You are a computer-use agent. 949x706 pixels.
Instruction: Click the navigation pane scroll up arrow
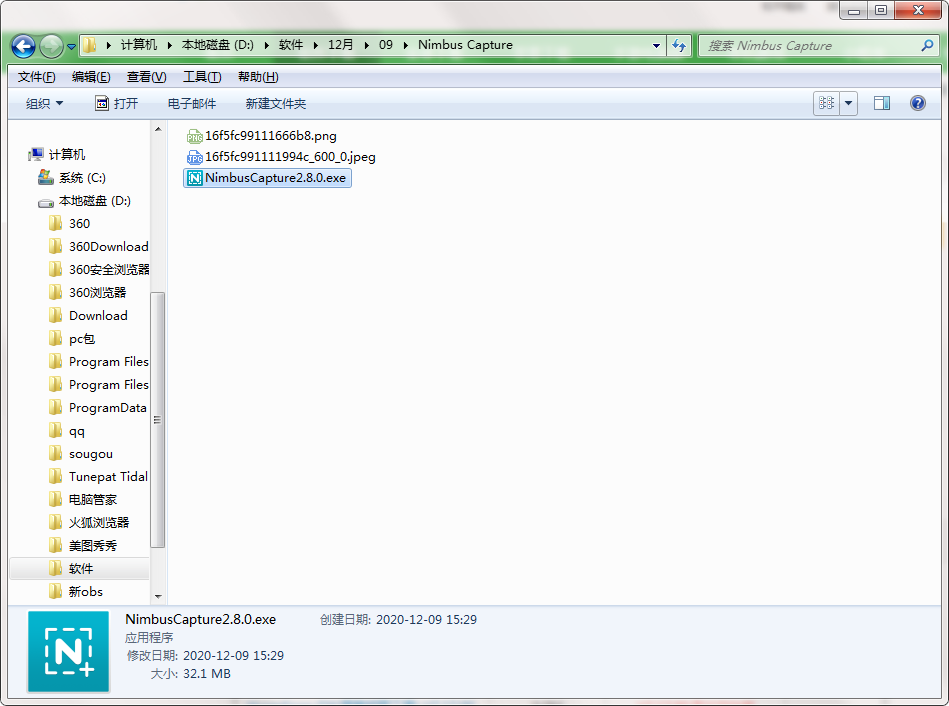tap(158, 129)
